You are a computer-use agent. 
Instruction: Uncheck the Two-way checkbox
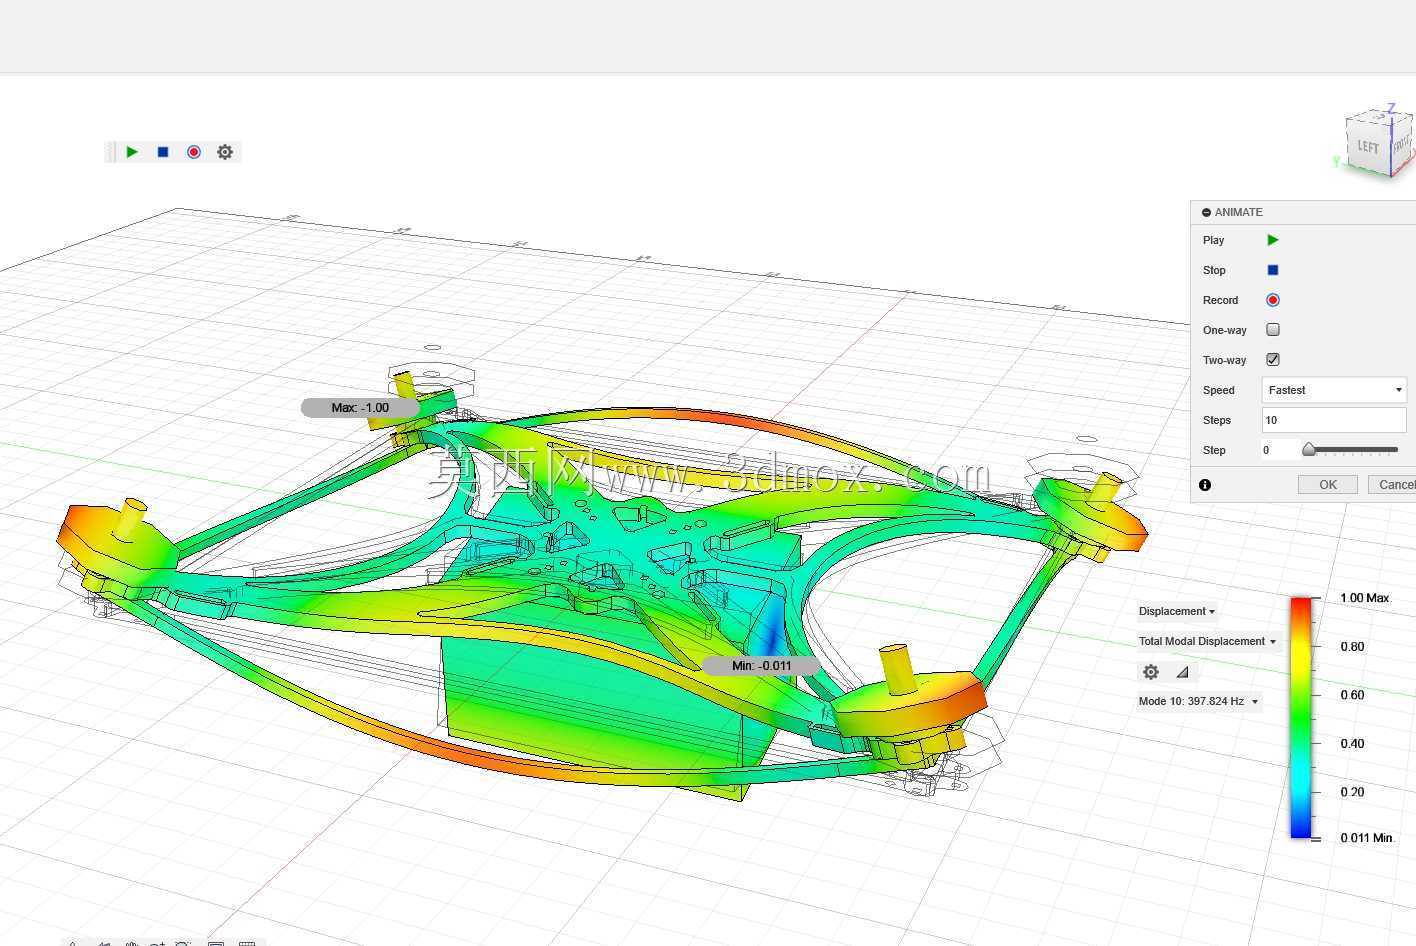(1273, 360)
